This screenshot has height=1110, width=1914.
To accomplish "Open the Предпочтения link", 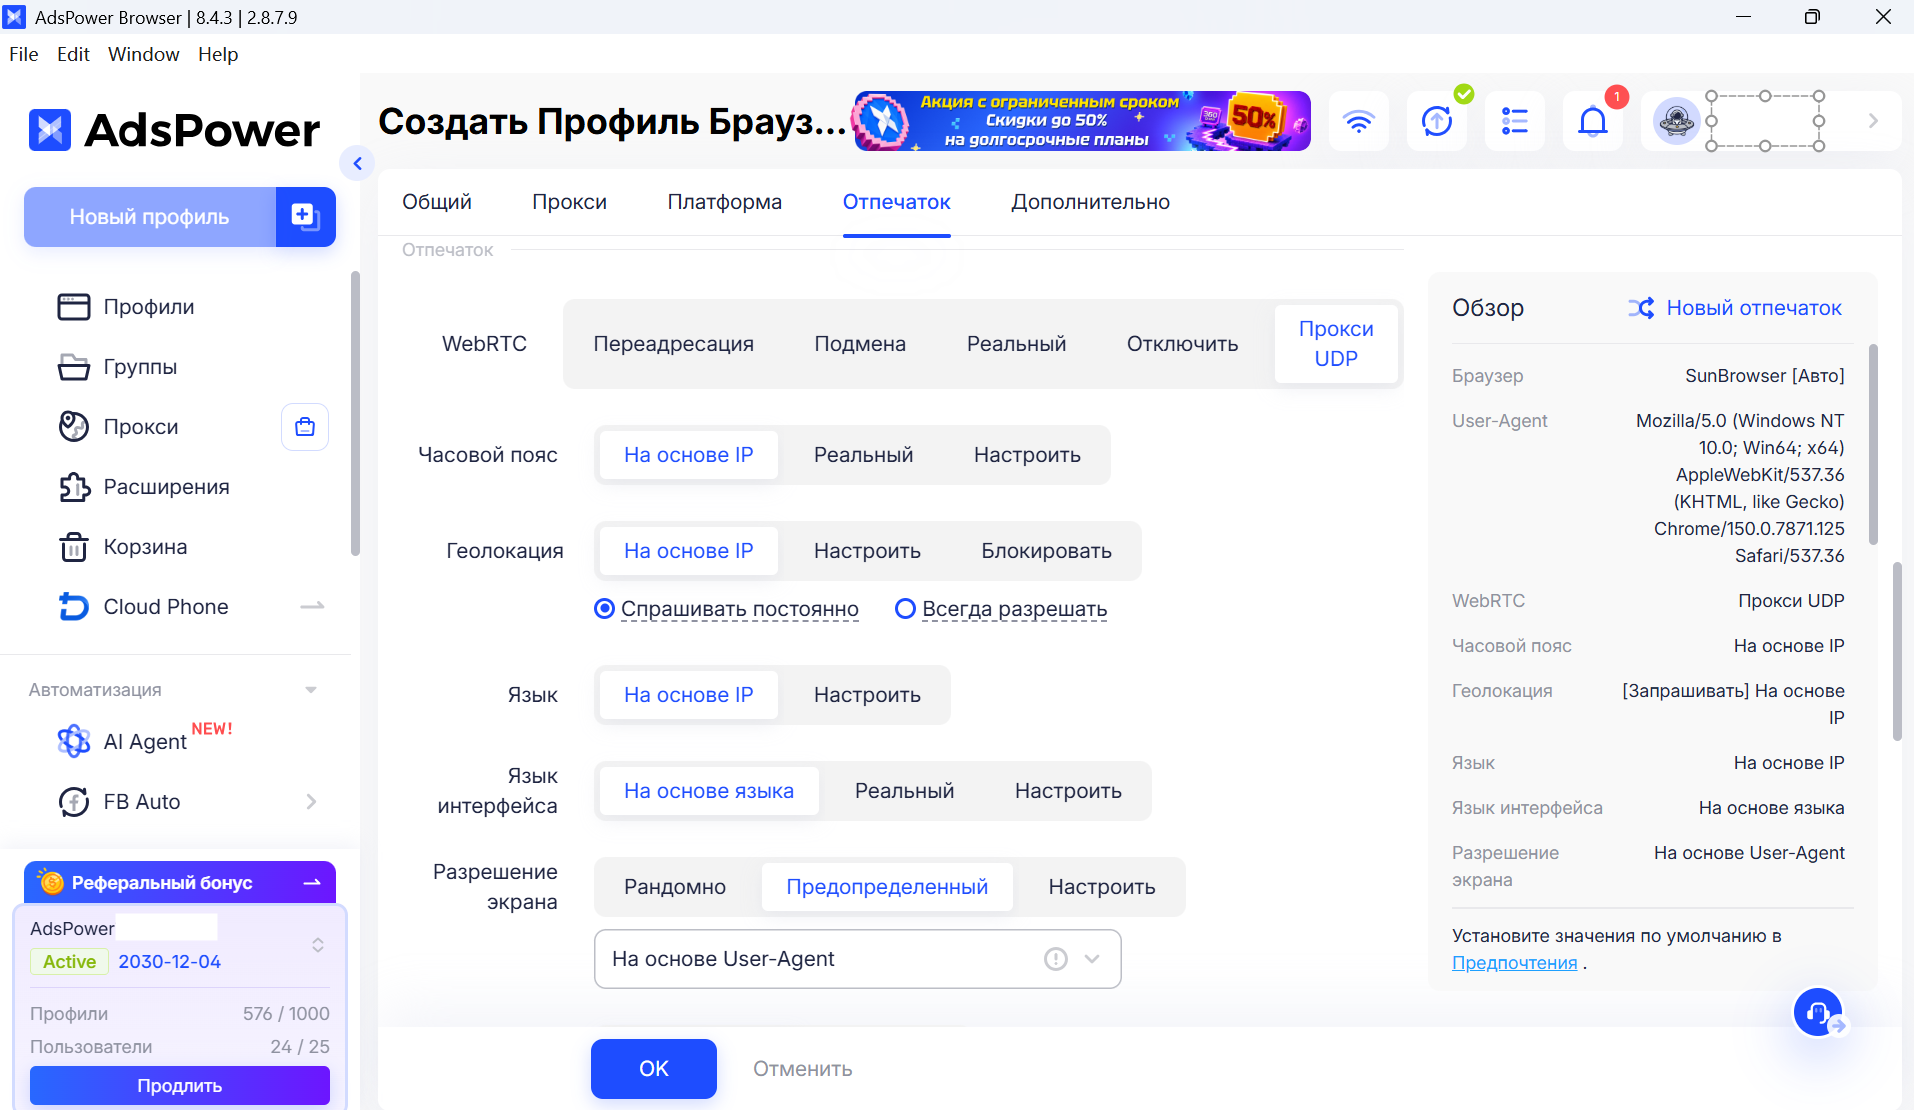I will coord(1515,963).
